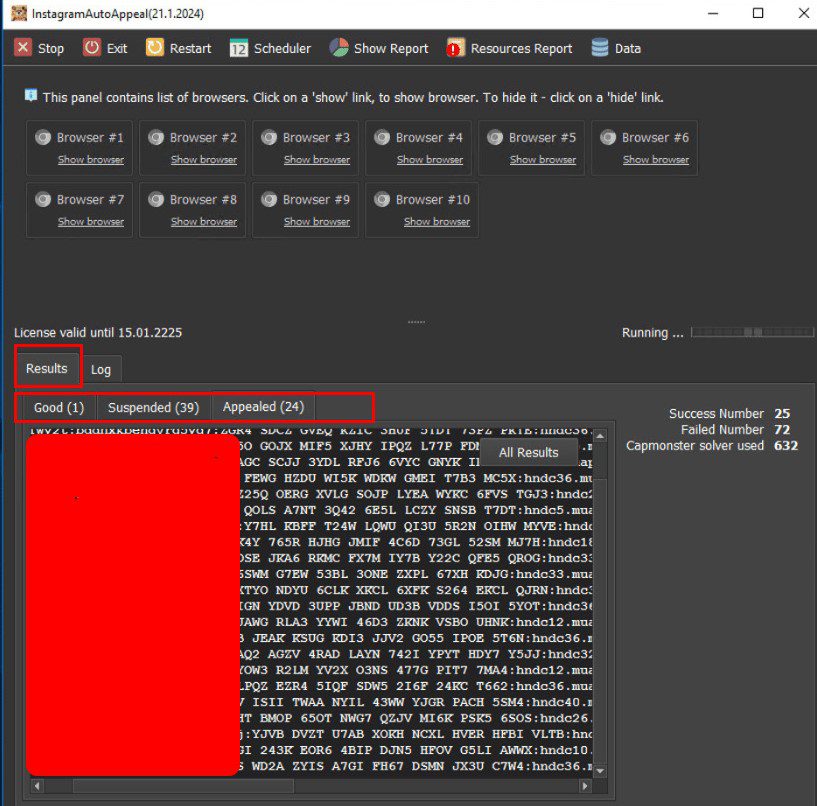Click the Restart toolbar label
The image size is (817, 806).
tap(191, 48)
